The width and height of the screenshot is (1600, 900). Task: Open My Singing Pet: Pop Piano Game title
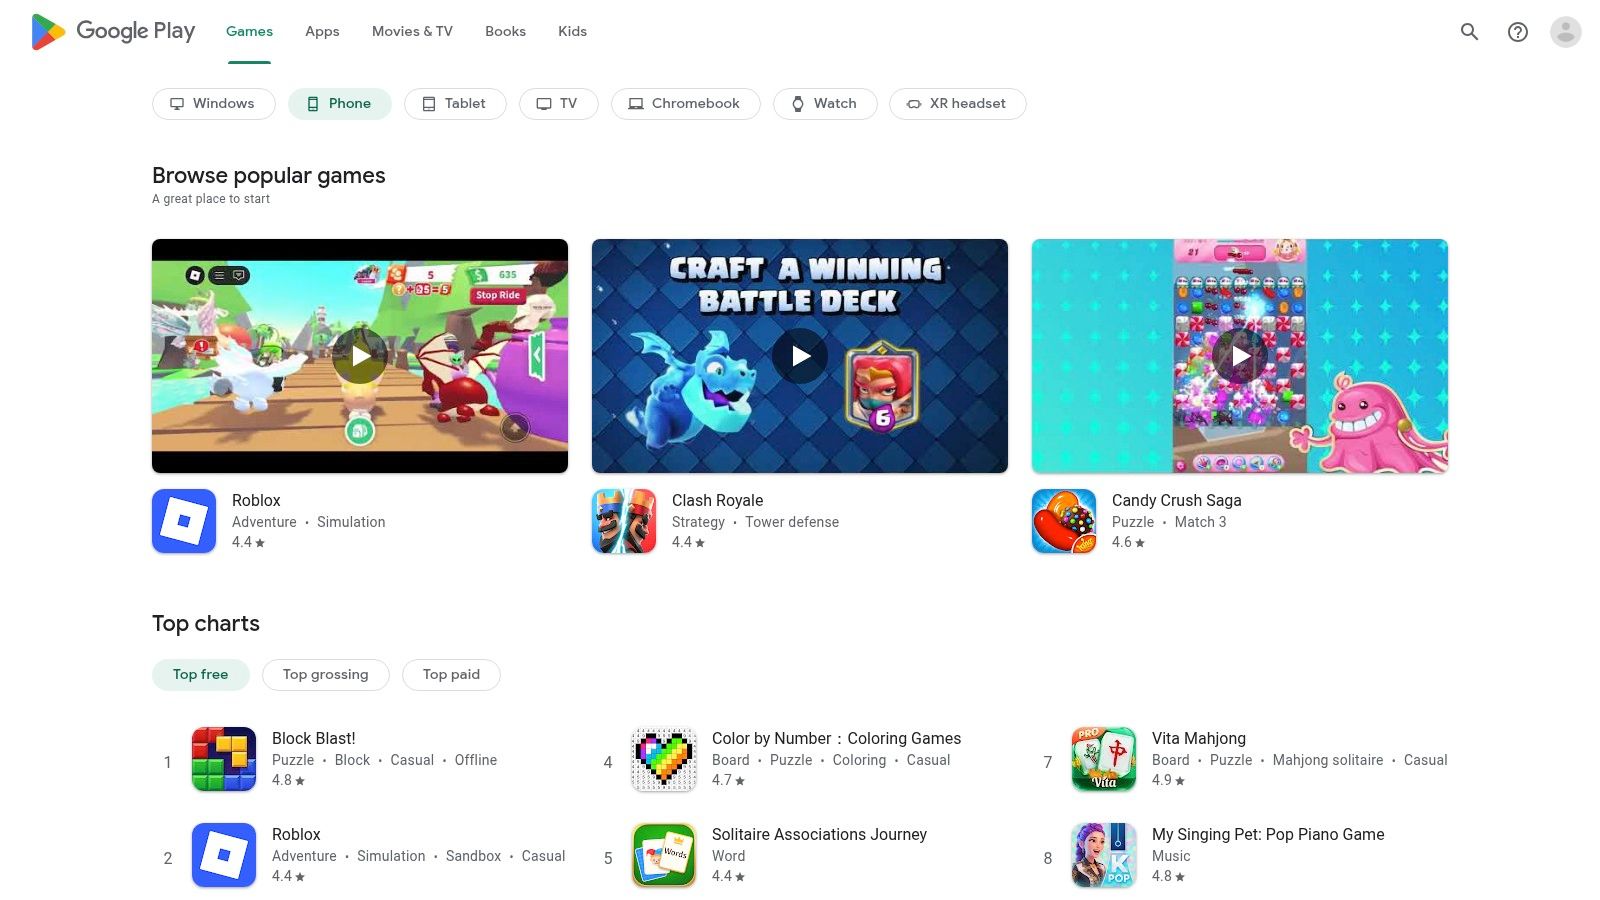coord(1268,835)
